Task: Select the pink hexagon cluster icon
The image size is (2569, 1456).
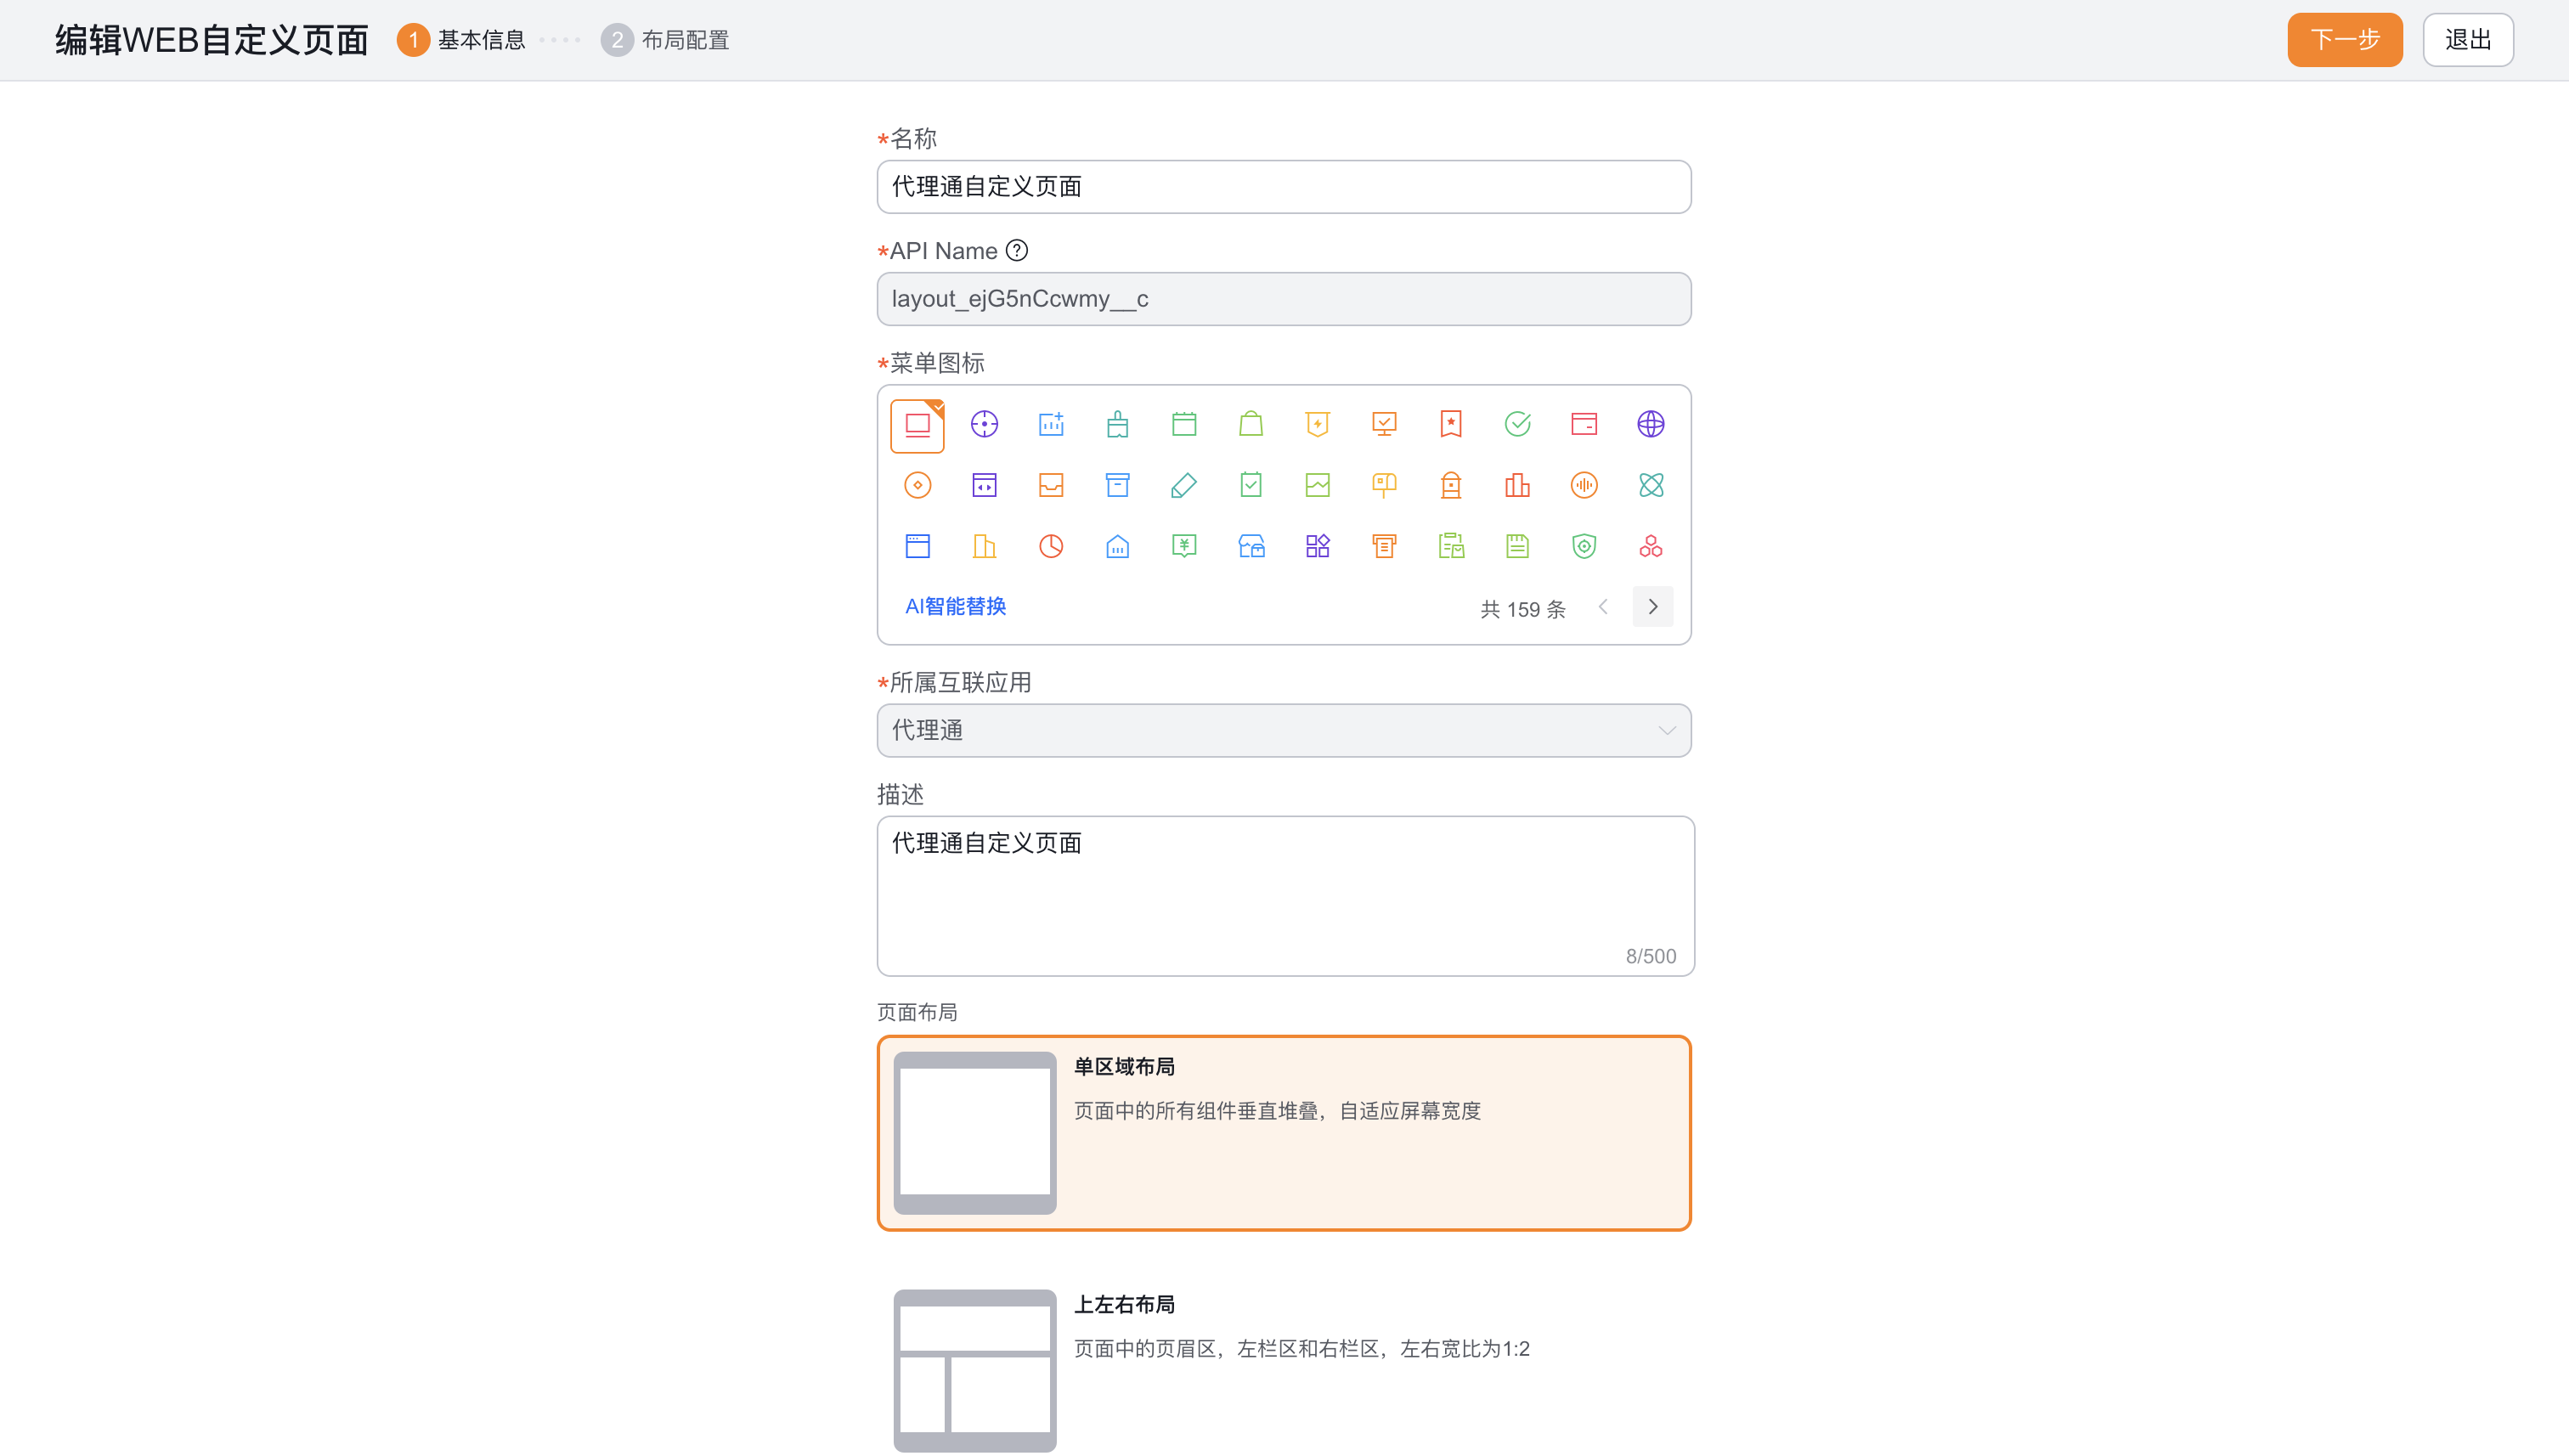Action: coord(1650,547)
